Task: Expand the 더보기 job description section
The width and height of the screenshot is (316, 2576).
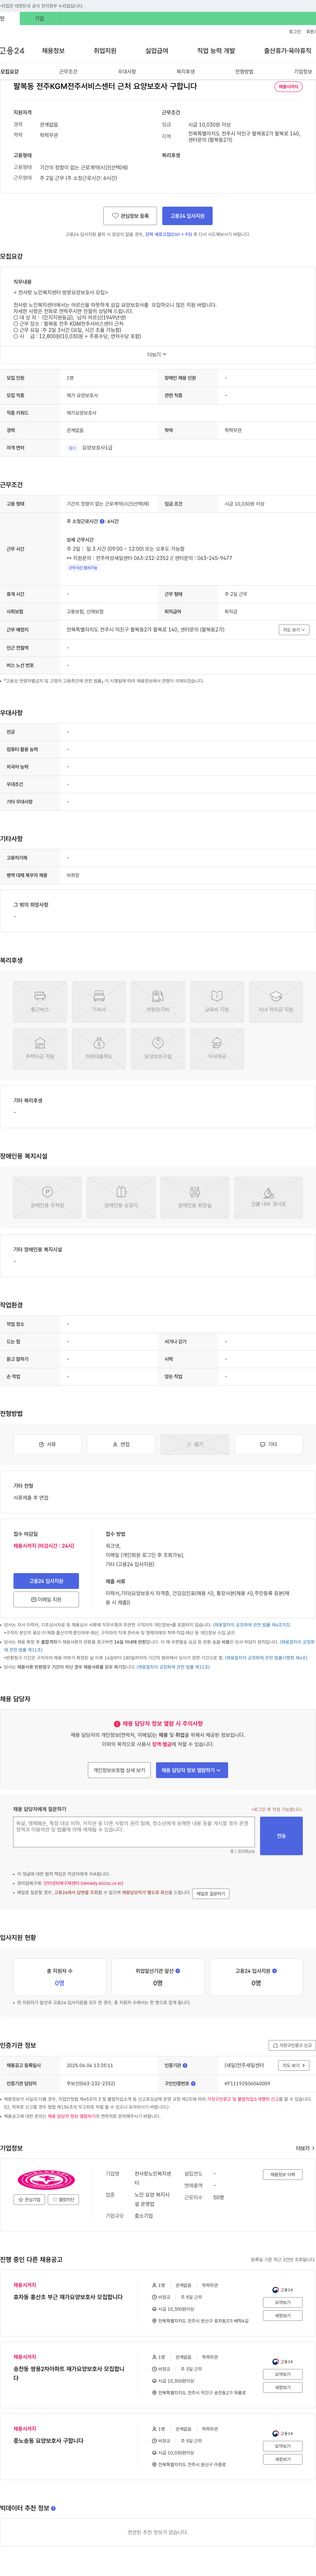Action: [x=157, y=354]
